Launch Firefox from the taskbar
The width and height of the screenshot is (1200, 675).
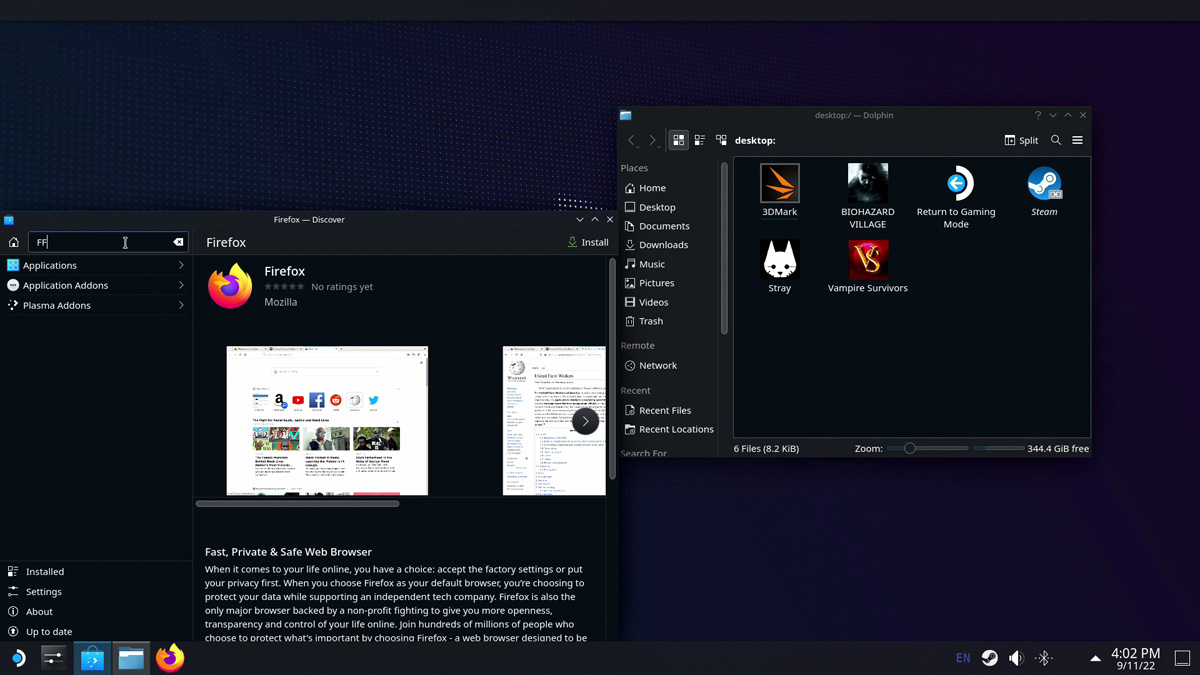(x=170, y=658)
